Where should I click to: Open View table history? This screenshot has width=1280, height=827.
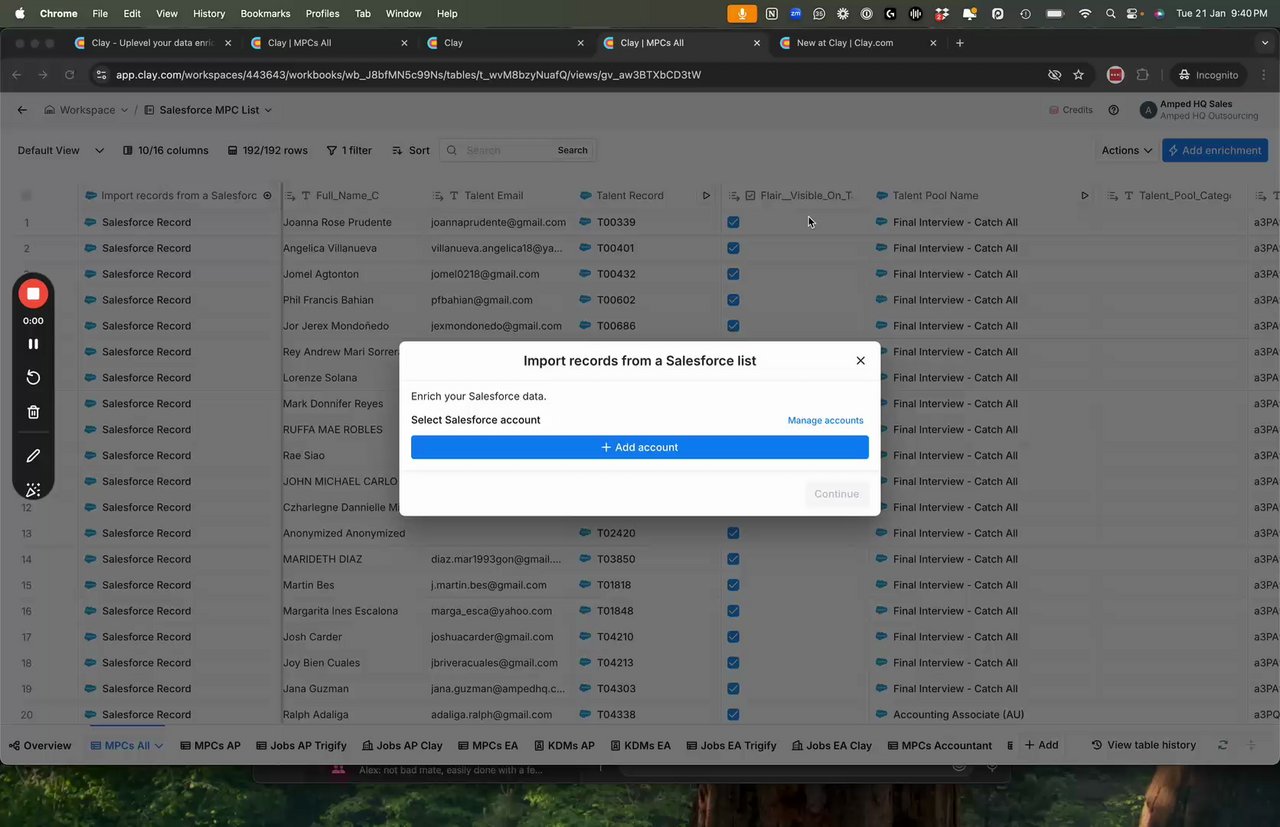tap(1144, 745)
